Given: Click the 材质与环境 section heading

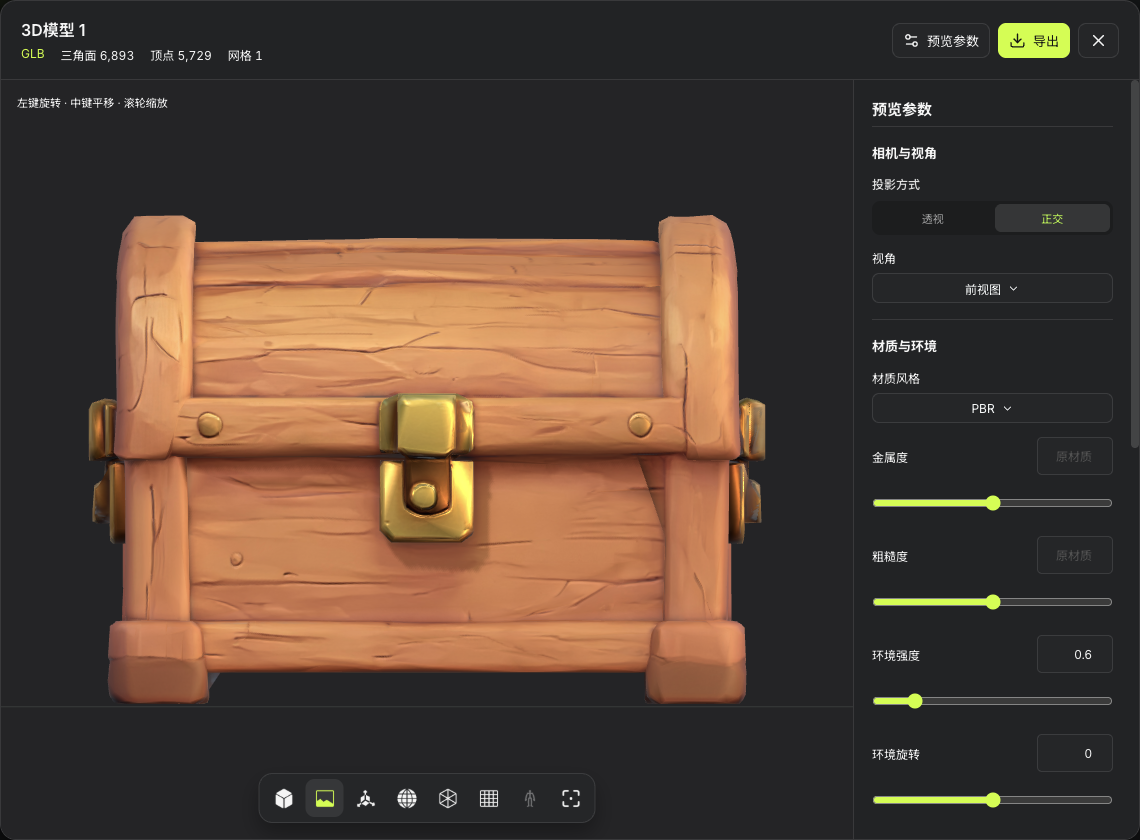Looking at the screenshot, I should (x=904, y=346).
